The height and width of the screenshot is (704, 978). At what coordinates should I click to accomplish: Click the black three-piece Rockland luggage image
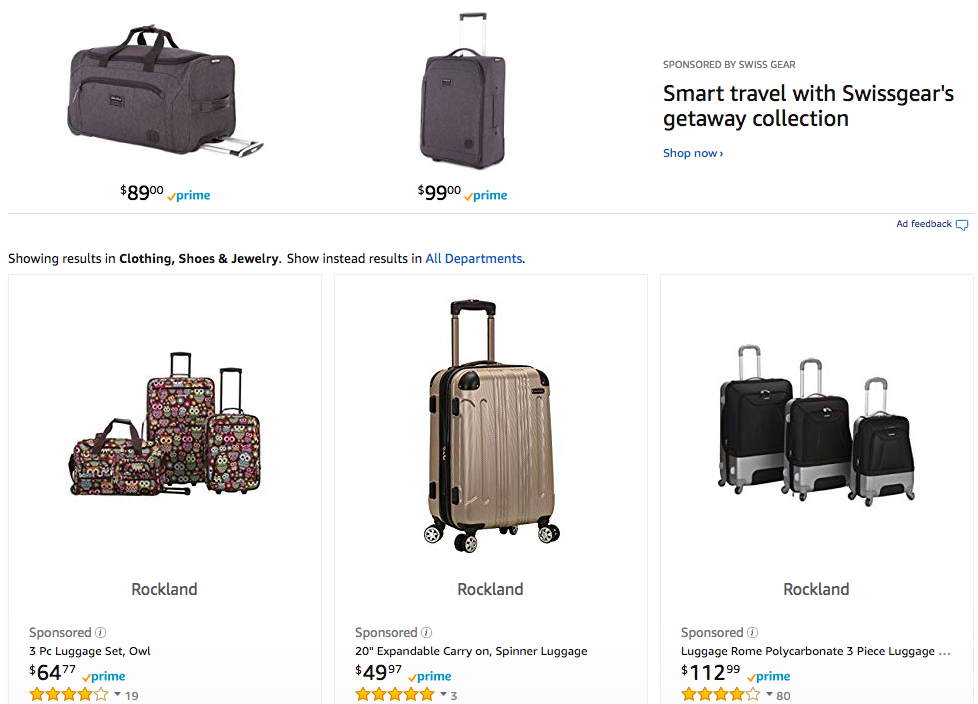[x=816, y=425]
